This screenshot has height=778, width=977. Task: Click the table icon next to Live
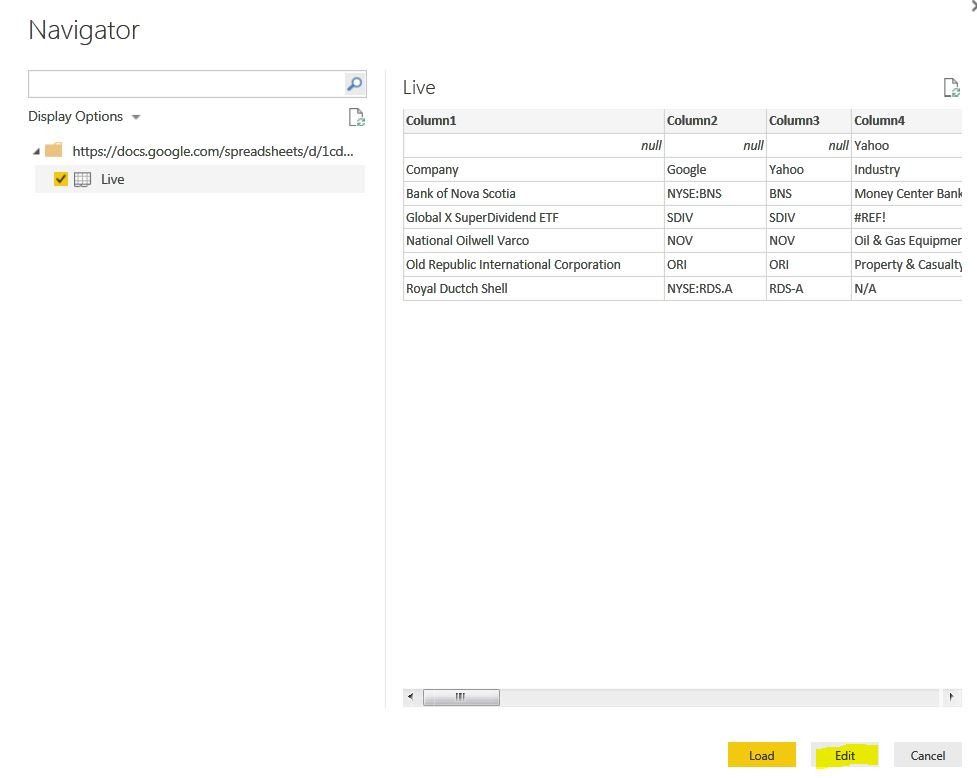(x=83, y=180)
